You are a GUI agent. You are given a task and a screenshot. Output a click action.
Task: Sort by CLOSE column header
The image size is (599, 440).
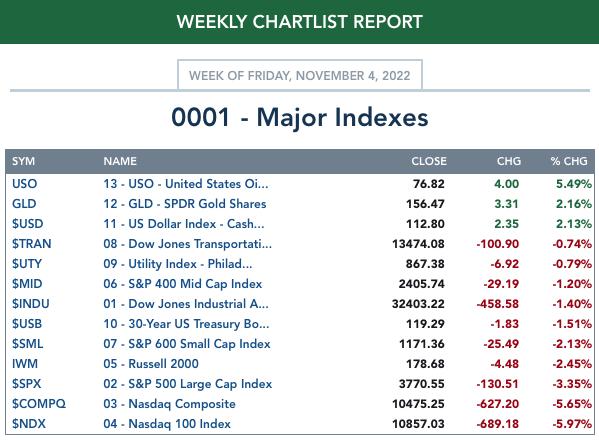pyautogui.click(x=429, y=161)
